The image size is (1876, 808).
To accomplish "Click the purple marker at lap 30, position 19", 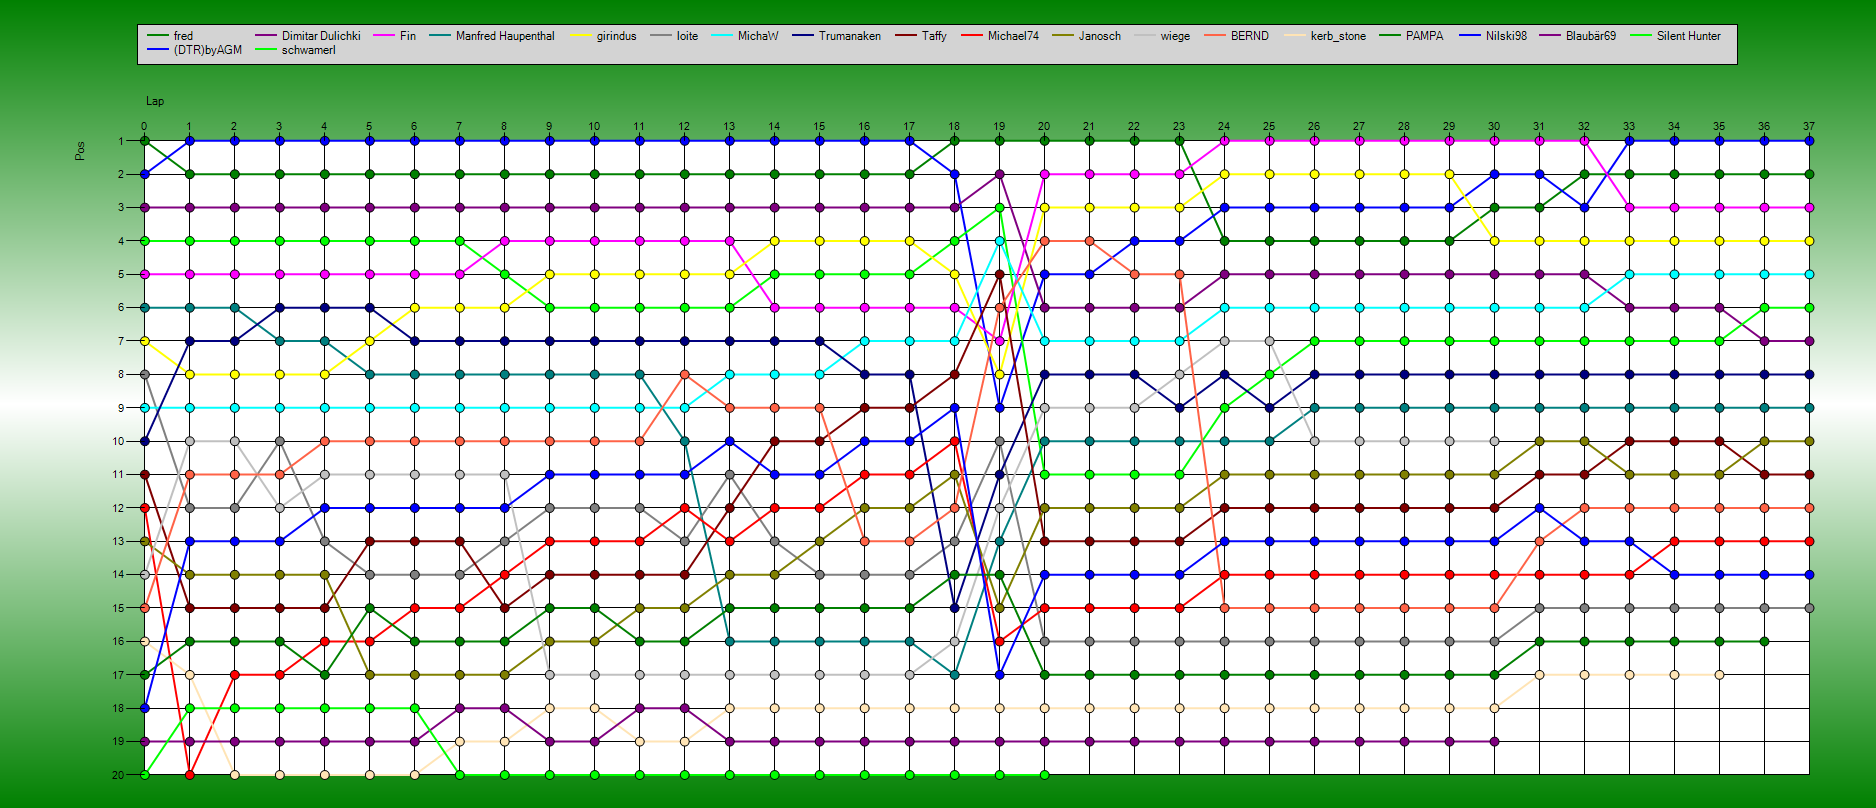I will [1494, 741].
